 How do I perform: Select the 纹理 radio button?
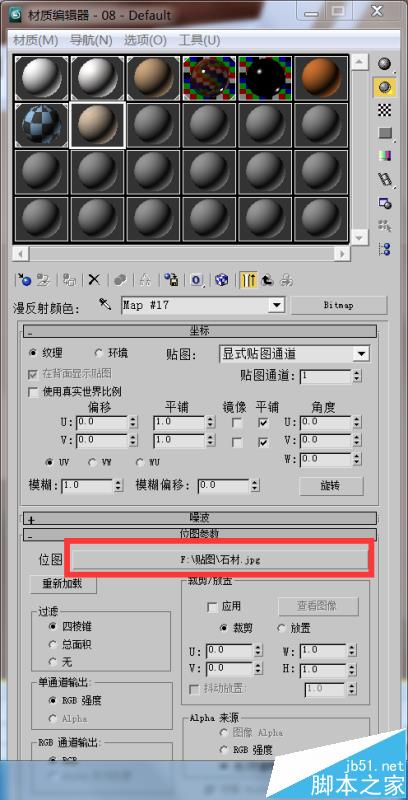click(33, 353)
